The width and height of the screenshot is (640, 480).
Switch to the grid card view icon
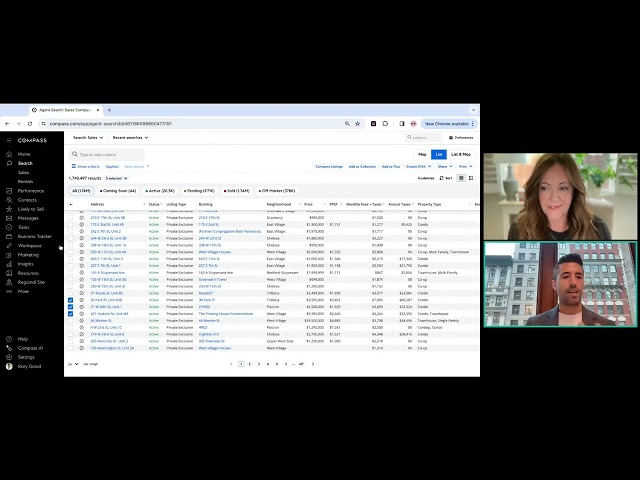pyautogui.click(x=471, y=178)
